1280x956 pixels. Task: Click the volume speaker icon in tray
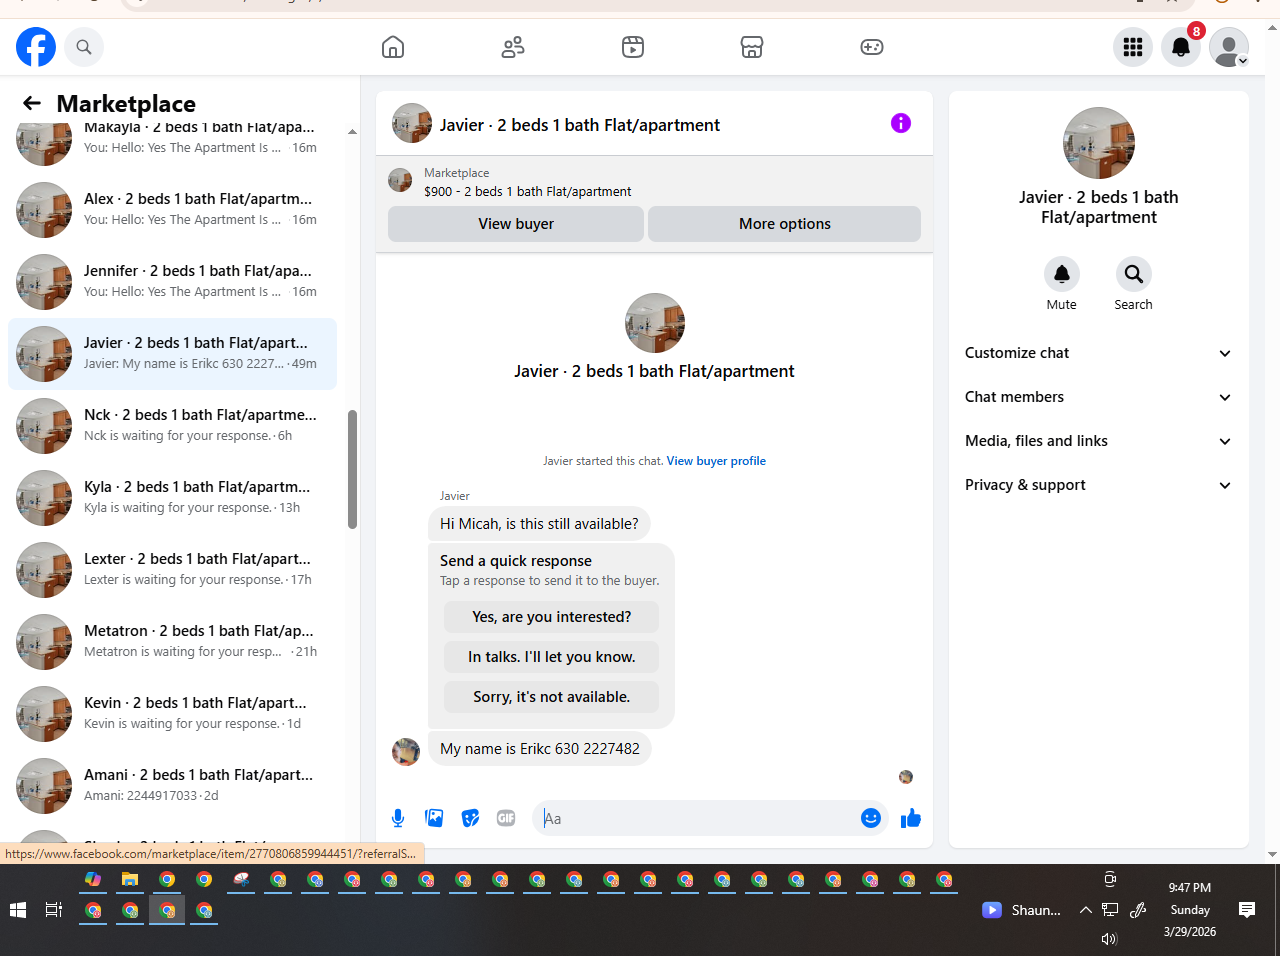coord(1108,938)
